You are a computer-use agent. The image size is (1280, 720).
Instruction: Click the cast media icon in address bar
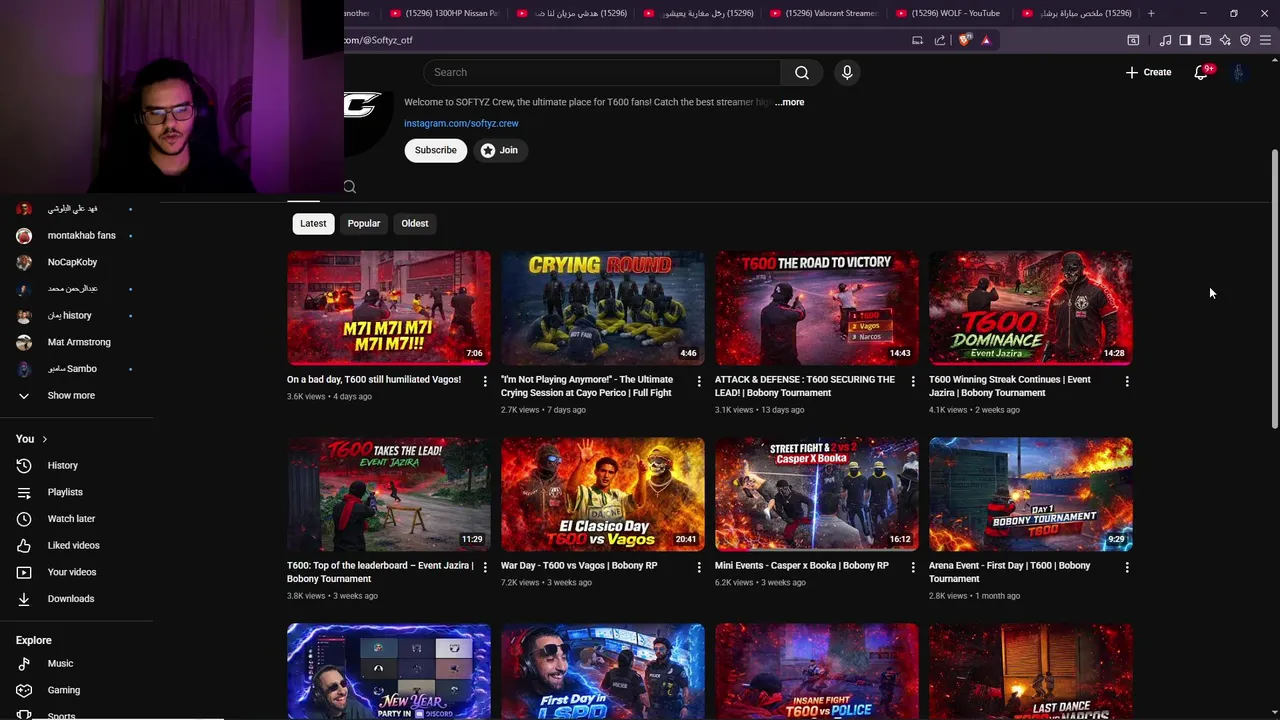tap(917, 40)
